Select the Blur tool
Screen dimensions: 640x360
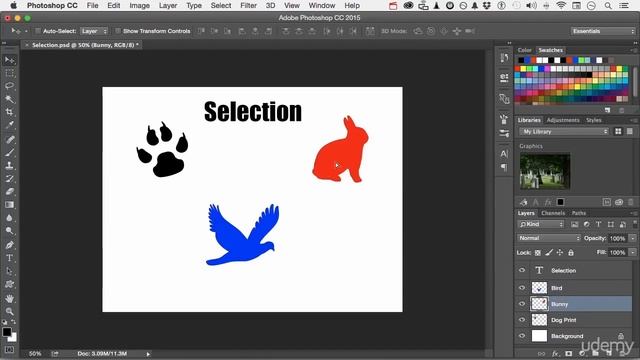coord(9,218)
